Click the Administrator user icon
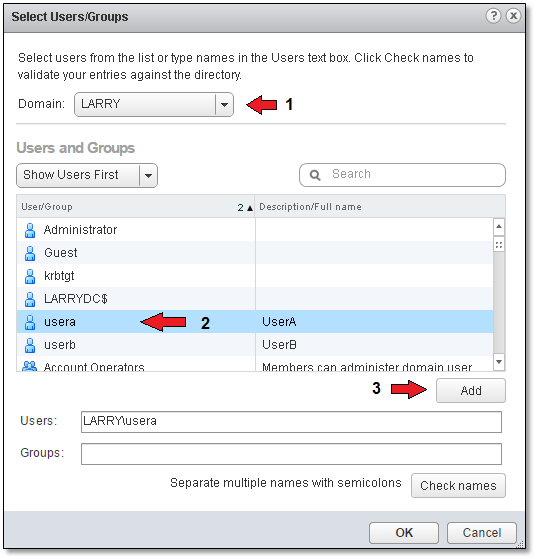 click(x=30, y=230)
